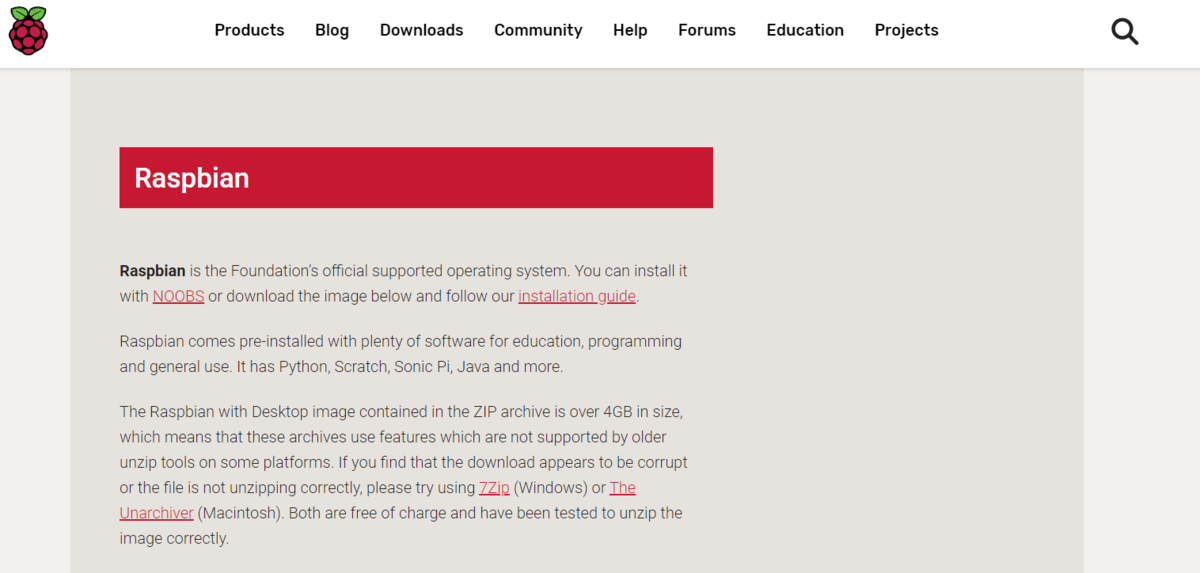Navigate to Projects
This screenshot has height=573, width=1200.
(906, 30)
